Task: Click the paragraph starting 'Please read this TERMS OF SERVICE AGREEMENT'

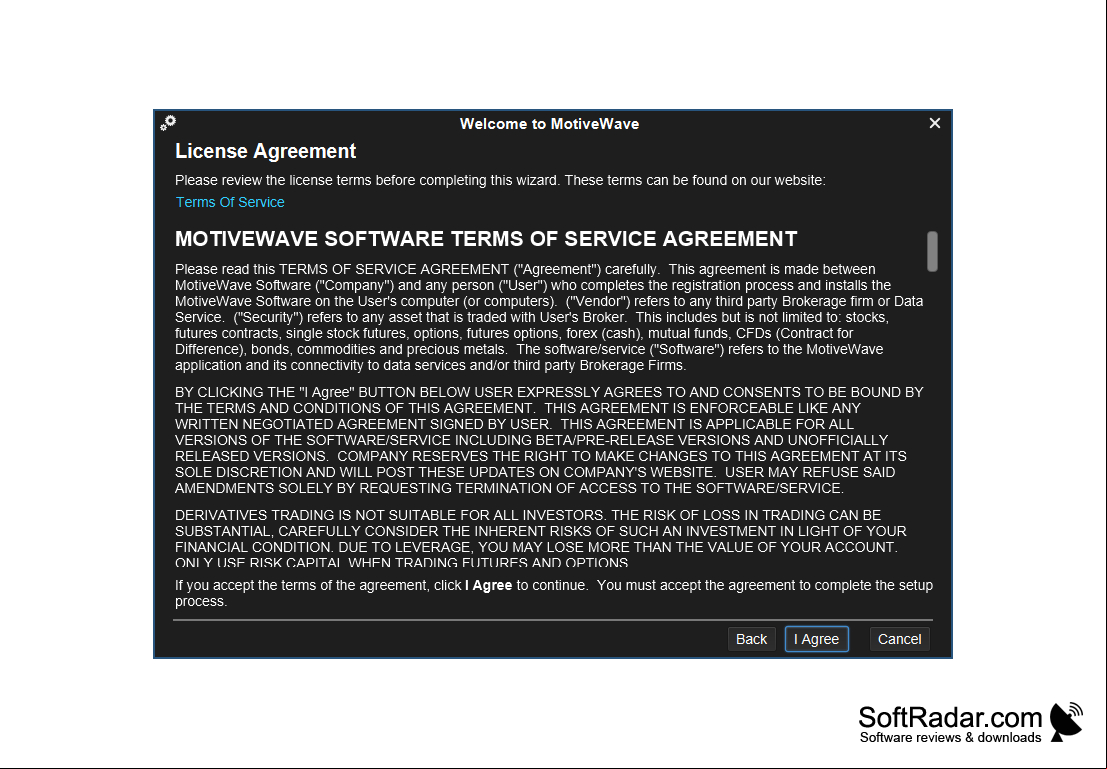Action: [549, 317]
